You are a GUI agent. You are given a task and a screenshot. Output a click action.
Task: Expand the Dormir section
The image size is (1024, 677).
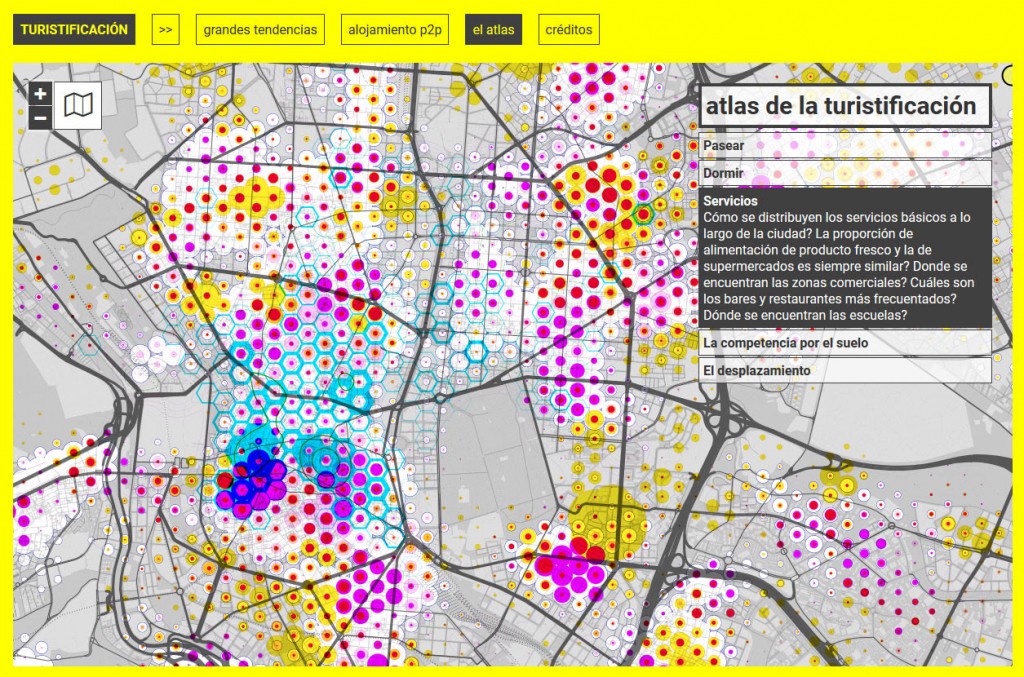(x=845, y=173)
